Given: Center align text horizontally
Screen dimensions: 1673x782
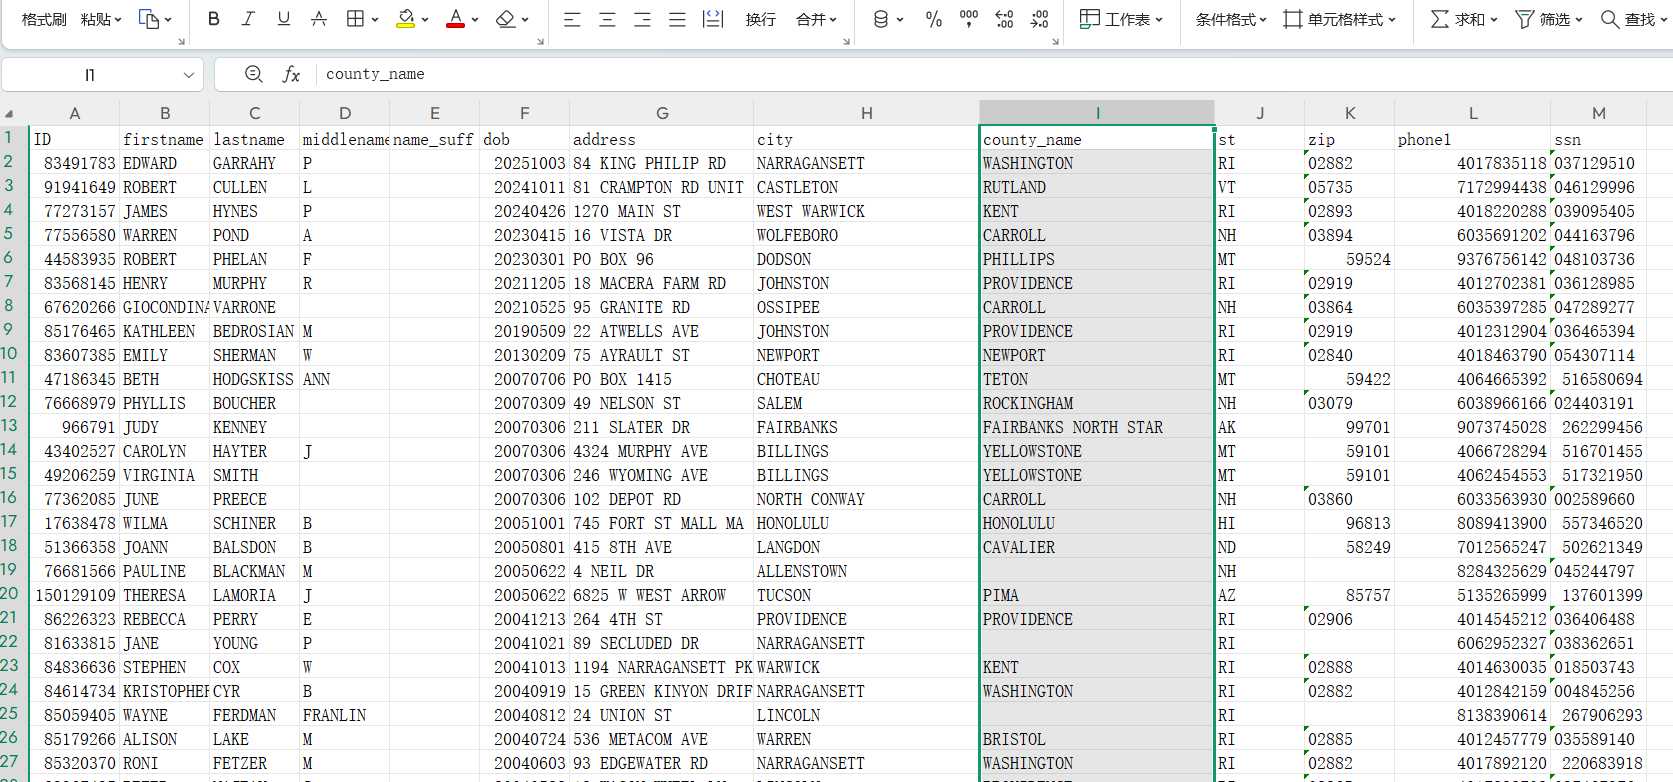Looking at the screenshot, I should coord(607,19).
